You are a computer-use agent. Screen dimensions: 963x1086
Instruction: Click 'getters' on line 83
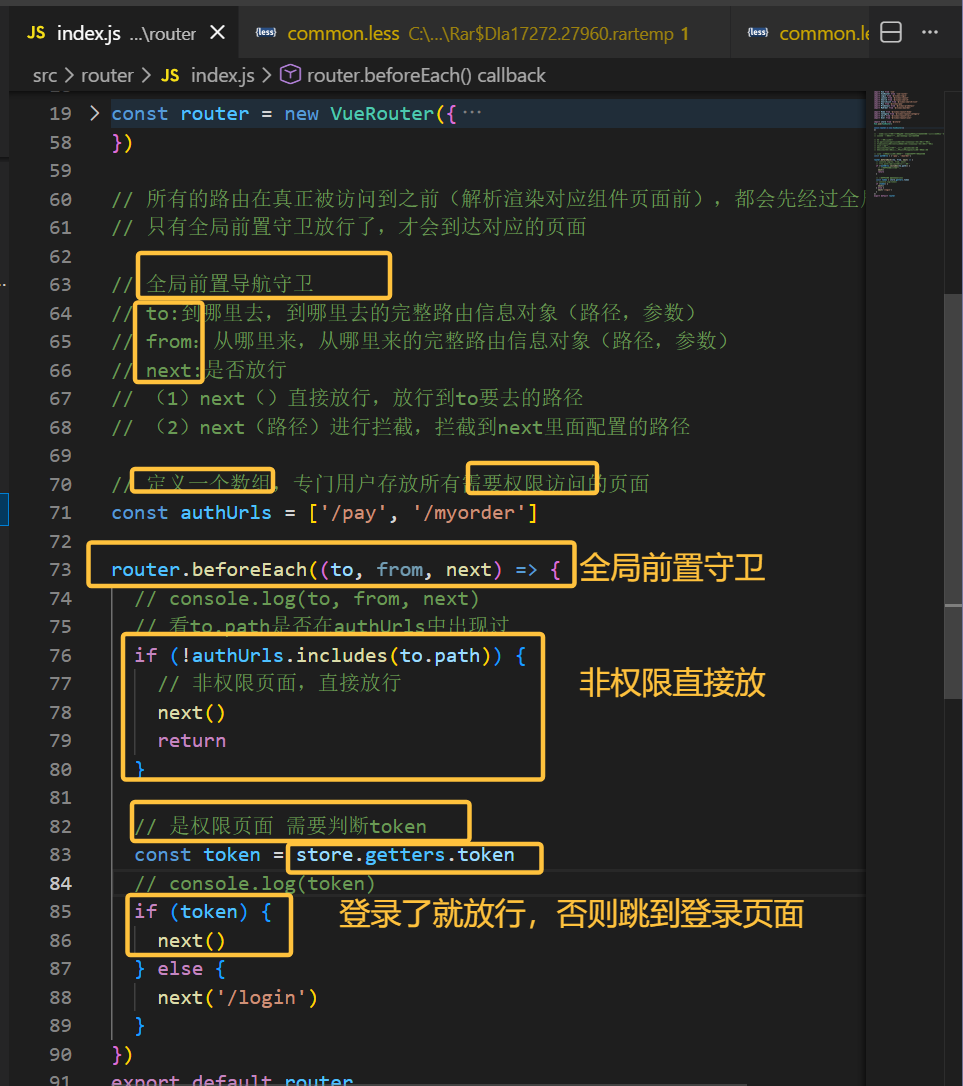pos(405,855)
